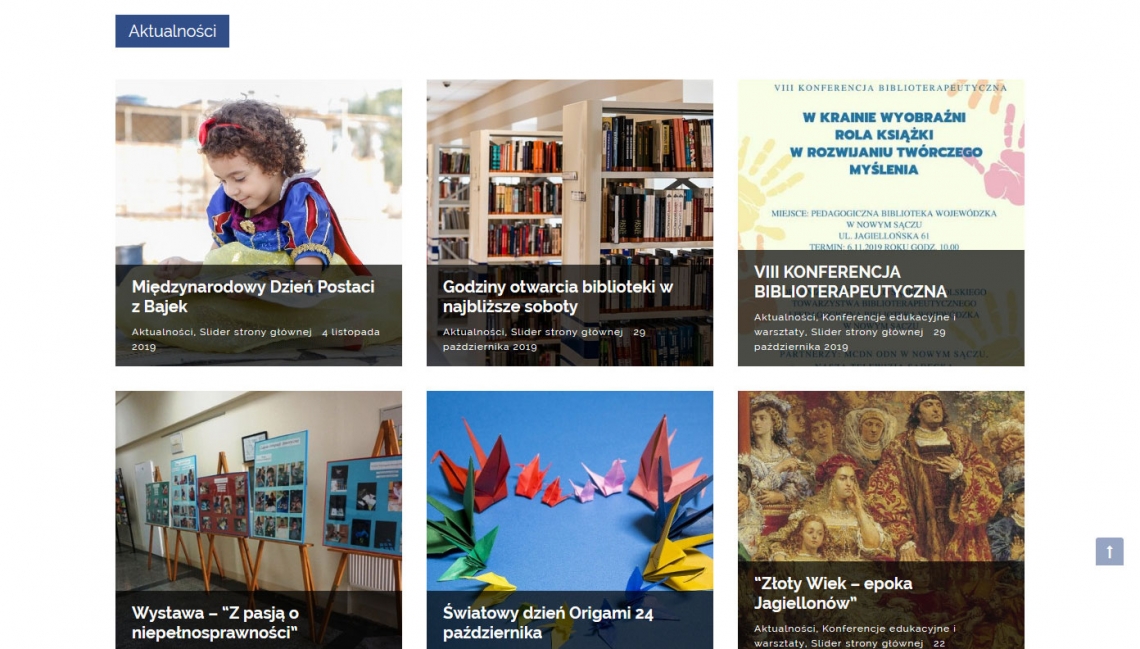Open 'Międzynarodowy Dzień Postaci z Bajek' article title
Screen dimensions: 1140x649
pyautogui.click(x=253, y=297)
